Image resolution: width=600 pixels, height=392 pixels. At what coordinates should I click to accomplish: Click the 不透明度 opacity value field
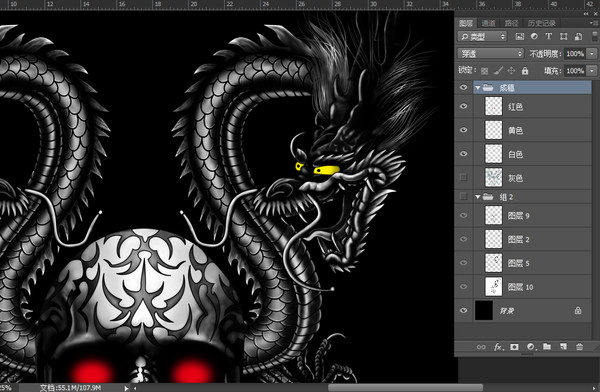pos(575,54)
